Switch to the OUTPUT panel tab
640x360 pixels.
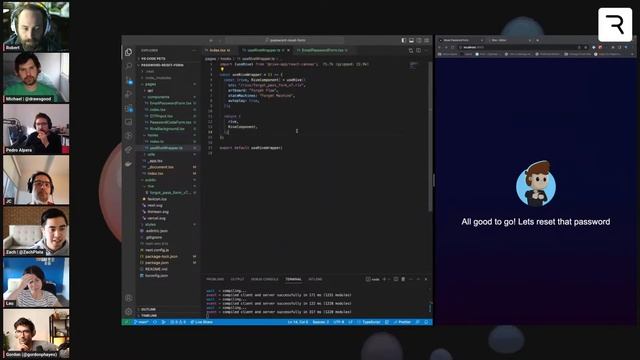click(x=237, y=279)
